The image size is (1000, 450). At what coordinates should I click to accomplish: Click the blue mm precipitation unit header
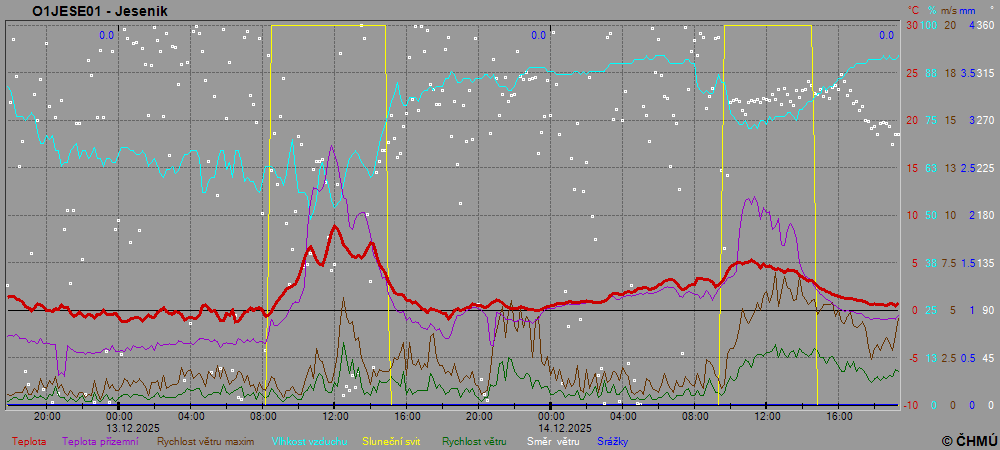(x=969, y=10)
